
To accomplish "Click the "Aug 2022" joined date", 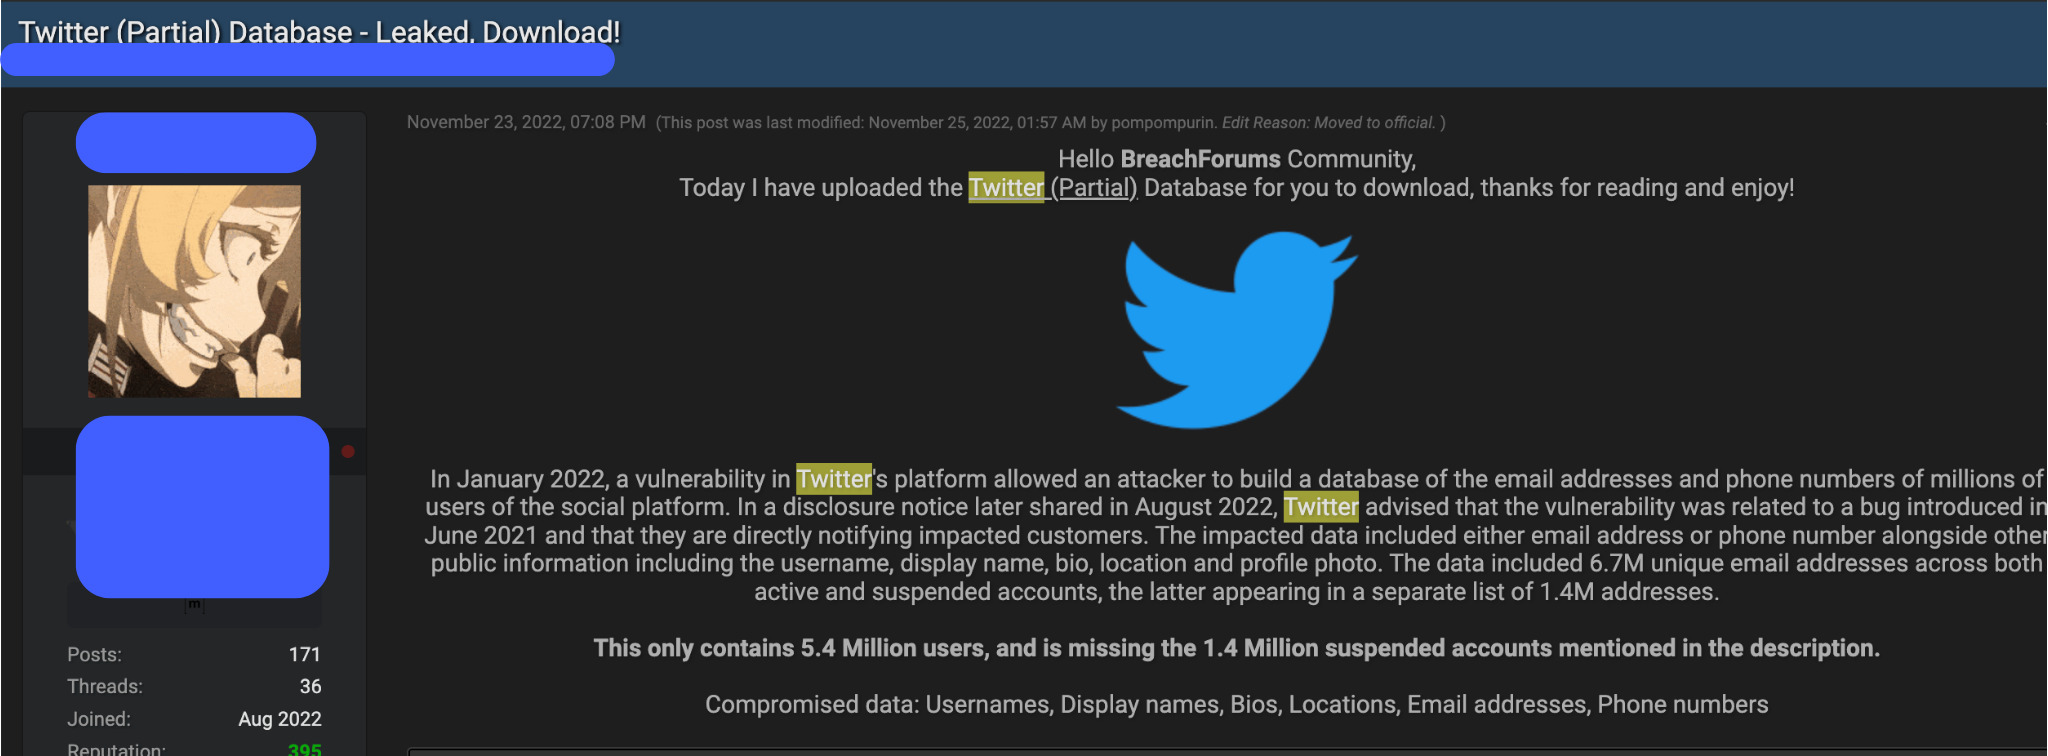I will point(280,719).
